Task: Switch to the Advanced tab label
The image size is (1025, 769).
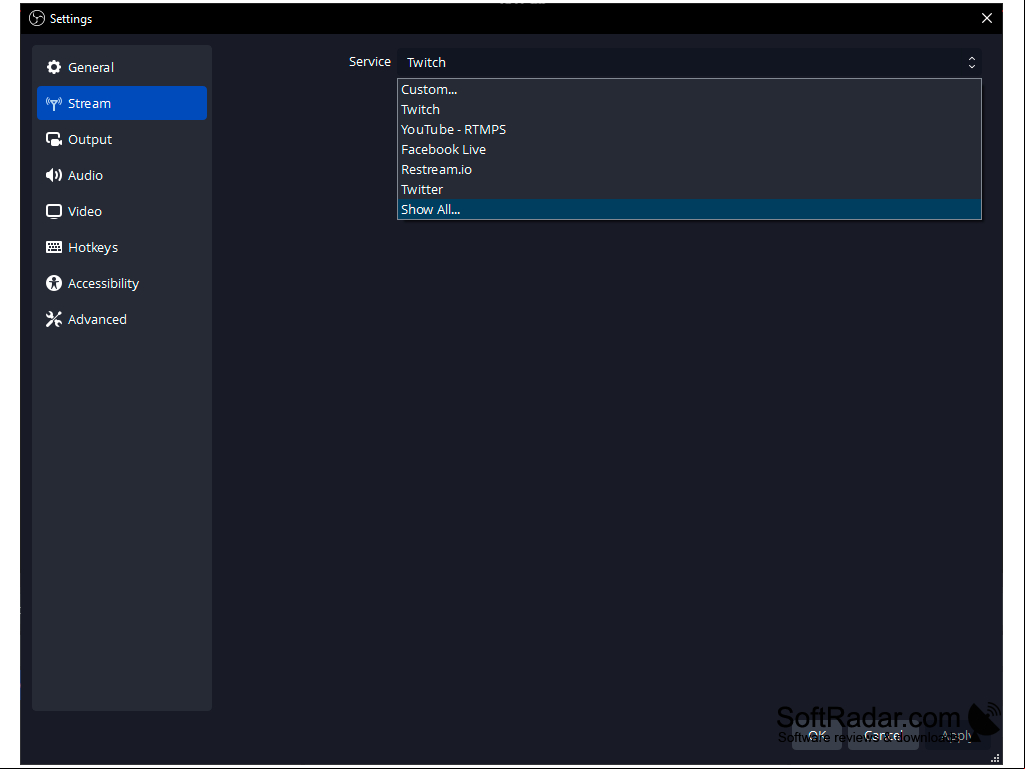Action: click(97, 319)
